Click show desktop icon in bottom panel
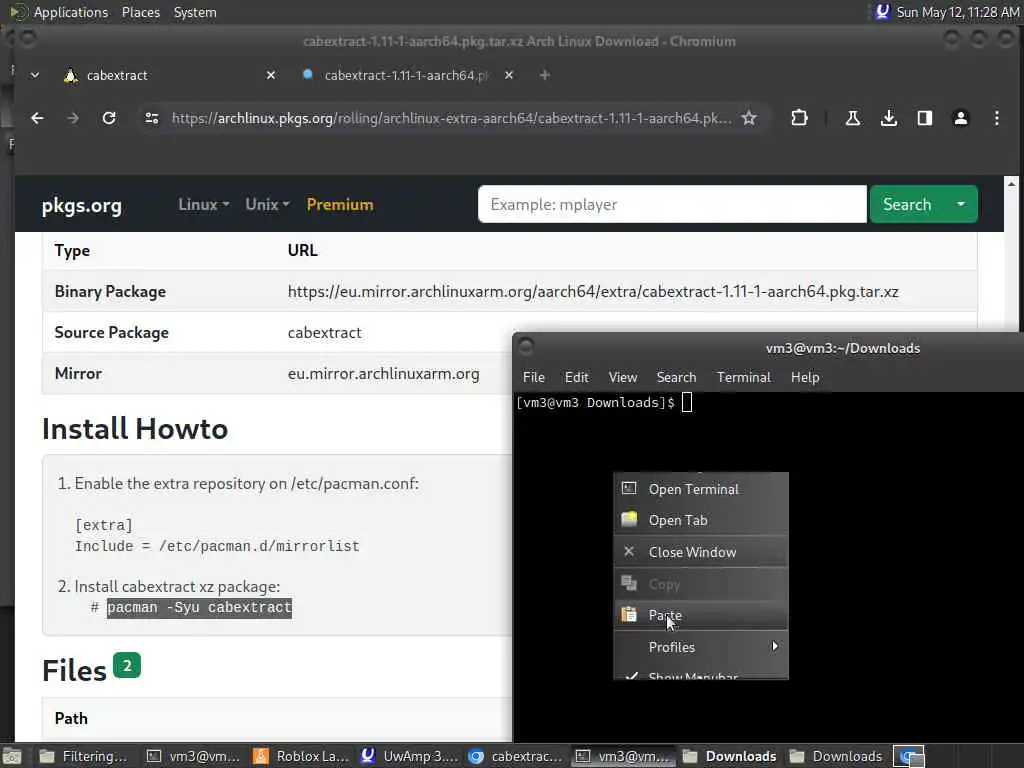This screenshot has width=1024, height=768. click(12, 757)
